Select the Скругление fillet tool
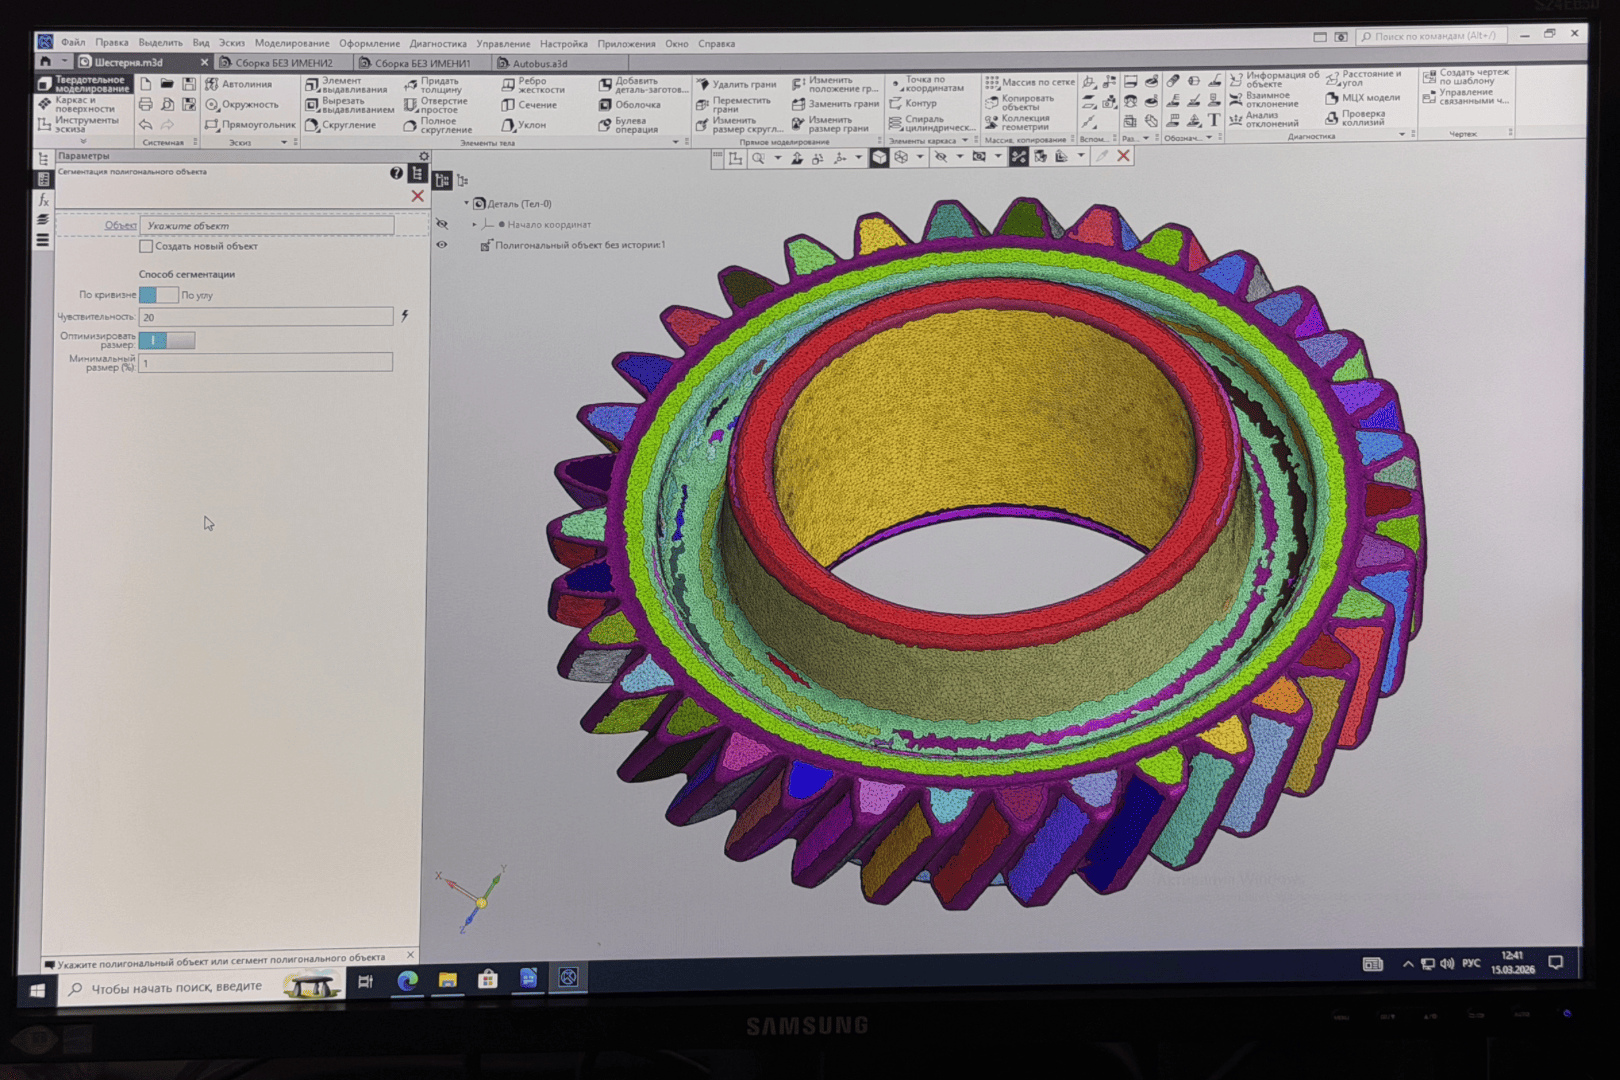 point(340,126)
